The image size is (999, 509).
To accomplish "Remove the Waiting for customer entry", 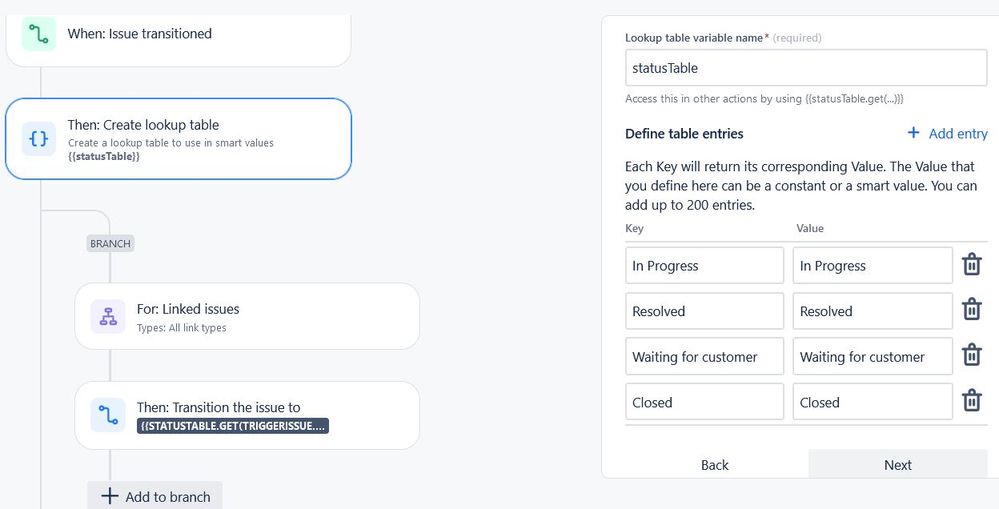I will click(971, 355).
